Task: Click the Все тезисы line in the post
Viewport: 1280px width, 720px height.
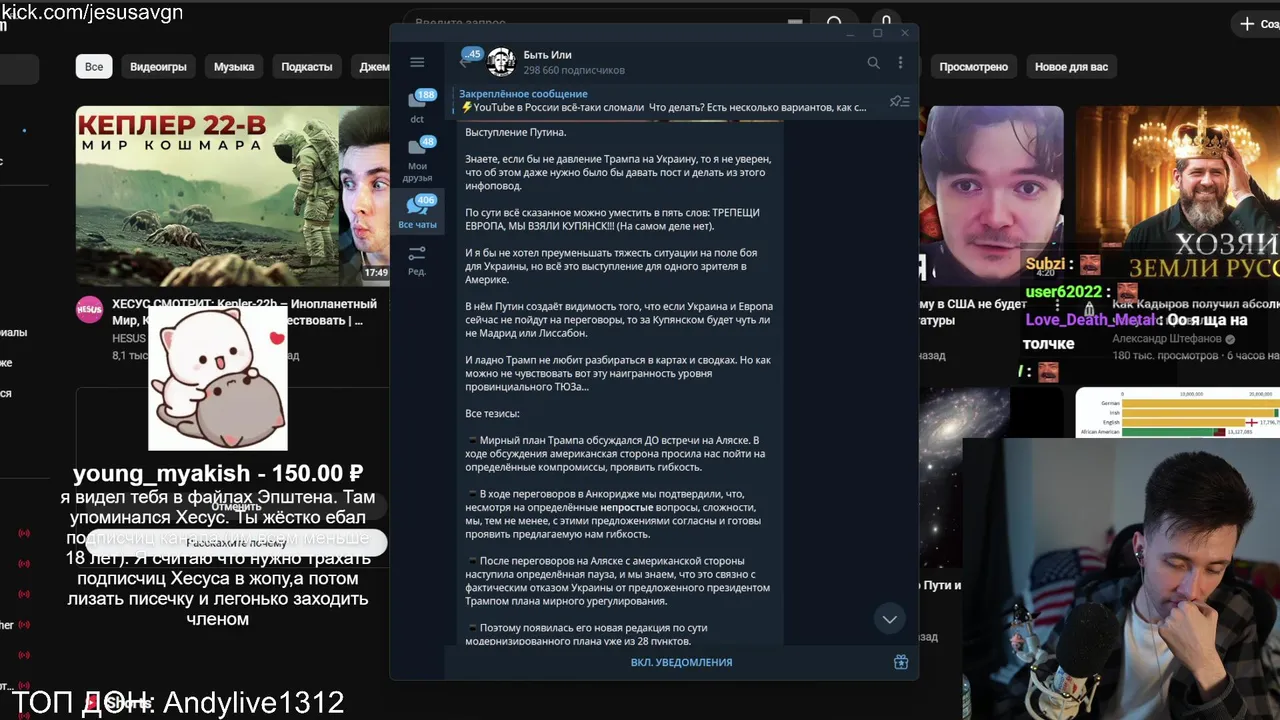Action: (492, 413)
